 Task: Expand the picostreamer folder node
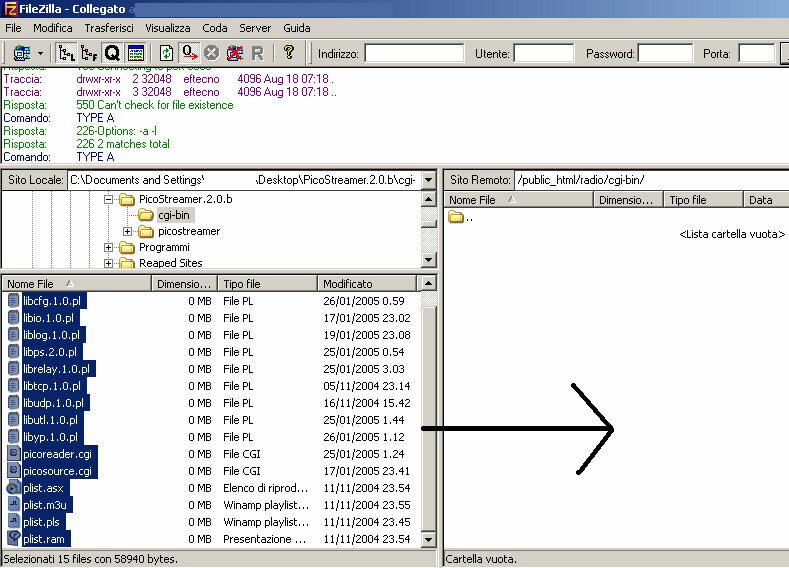(127, 231)
